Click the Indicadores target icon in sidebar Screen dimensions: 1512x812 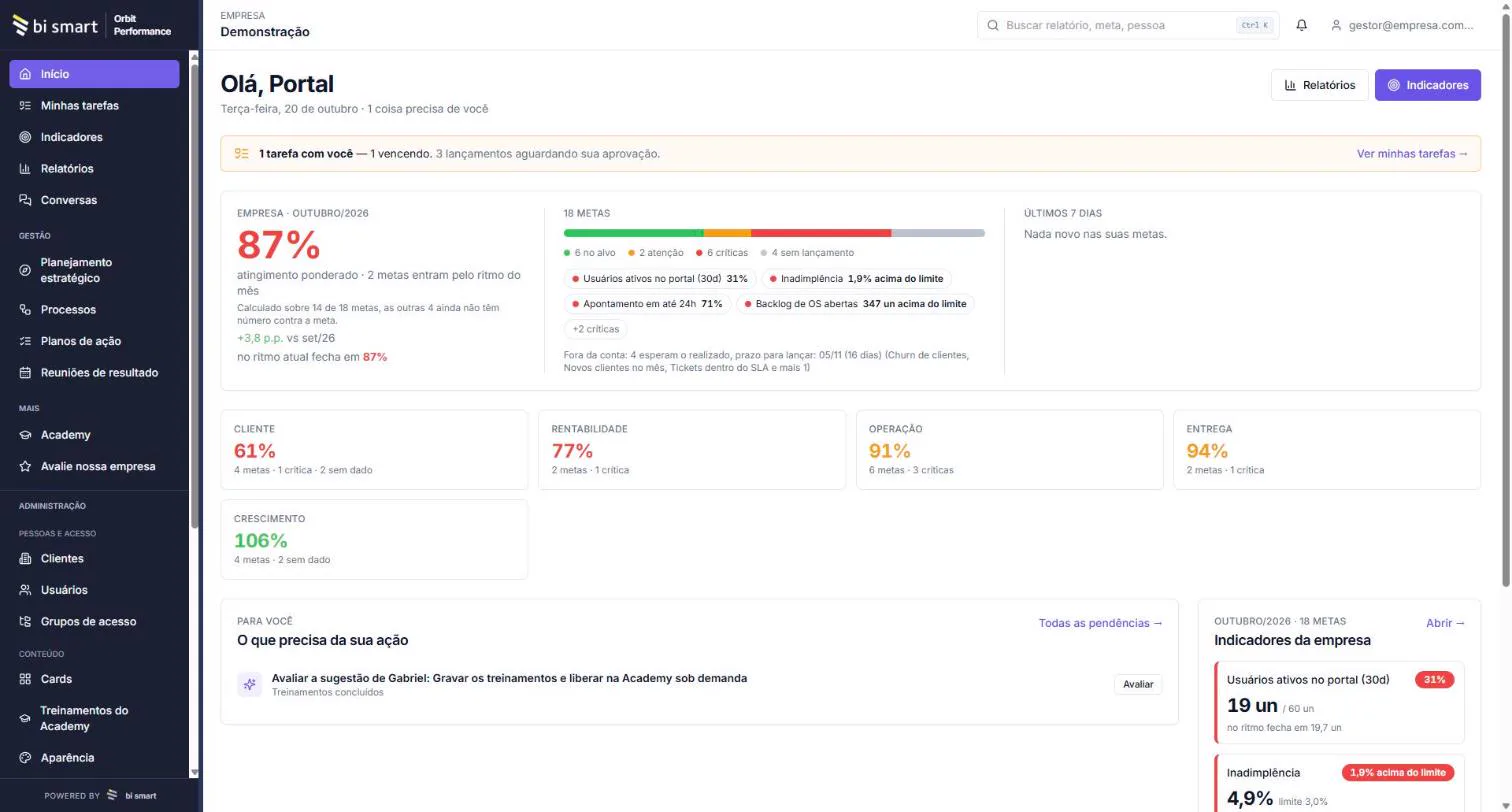coord(26,137)
